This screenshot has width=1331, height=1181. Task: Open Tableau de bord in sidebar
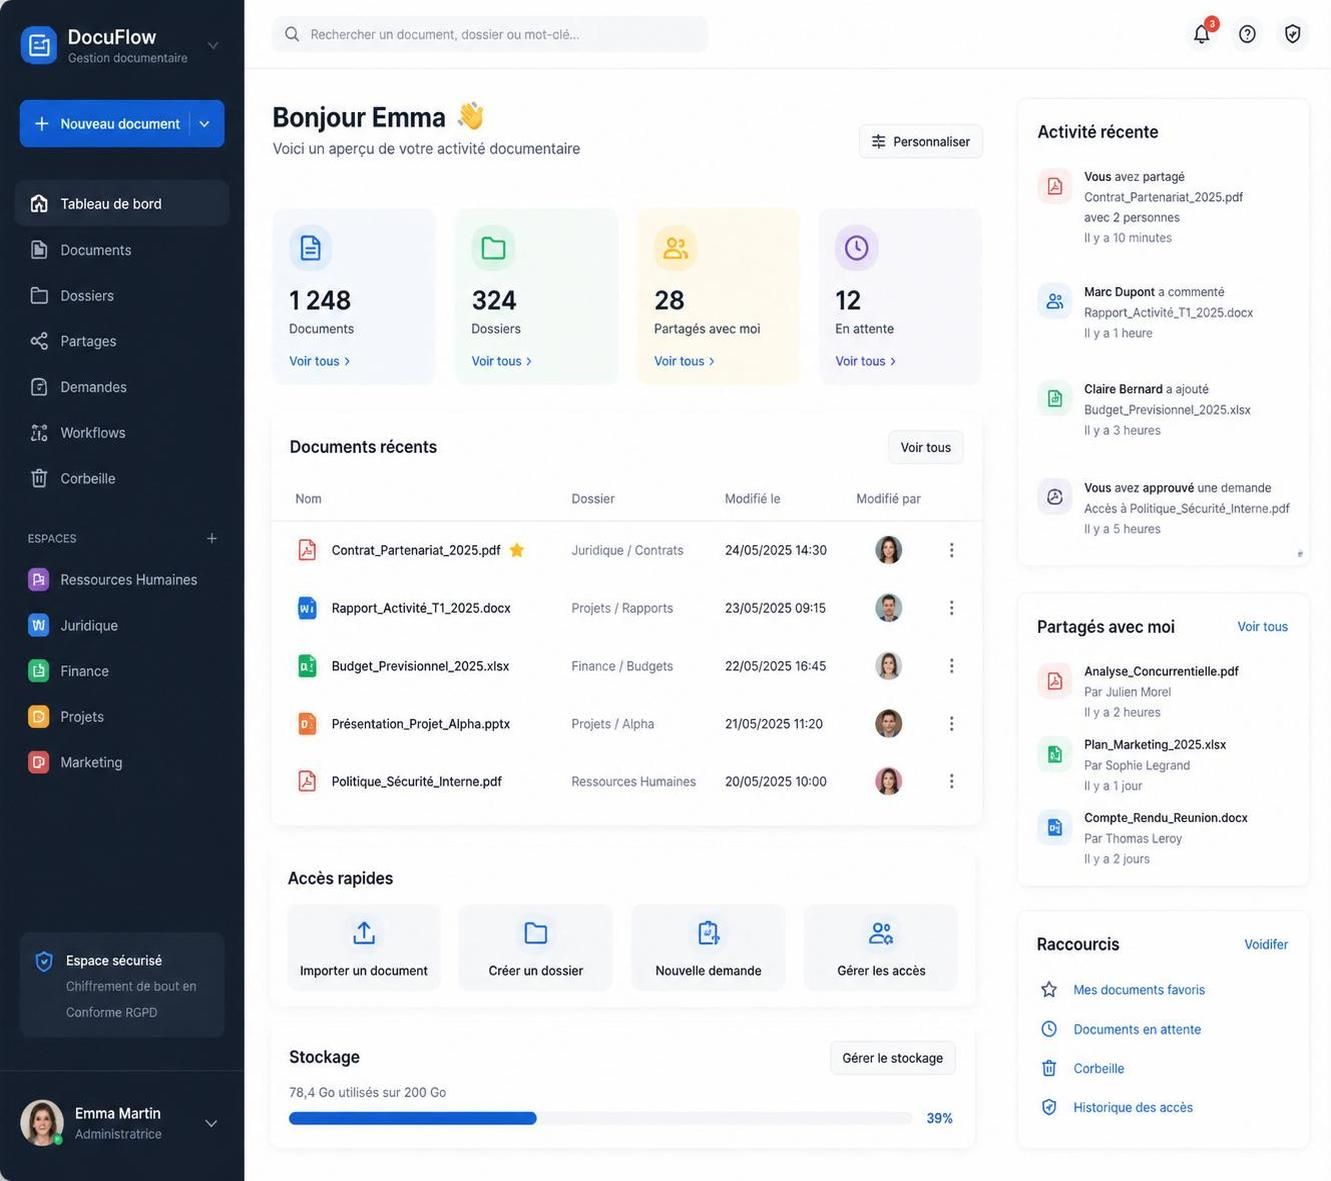point(122,203)
